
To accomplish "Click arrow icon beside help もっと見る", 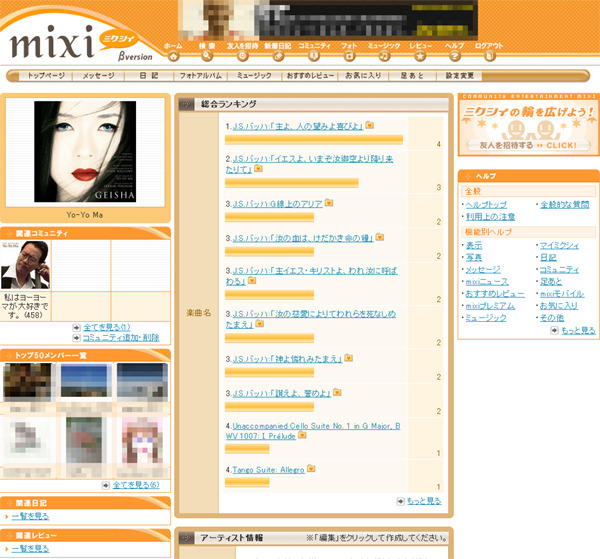I will [x=554, y=330].
